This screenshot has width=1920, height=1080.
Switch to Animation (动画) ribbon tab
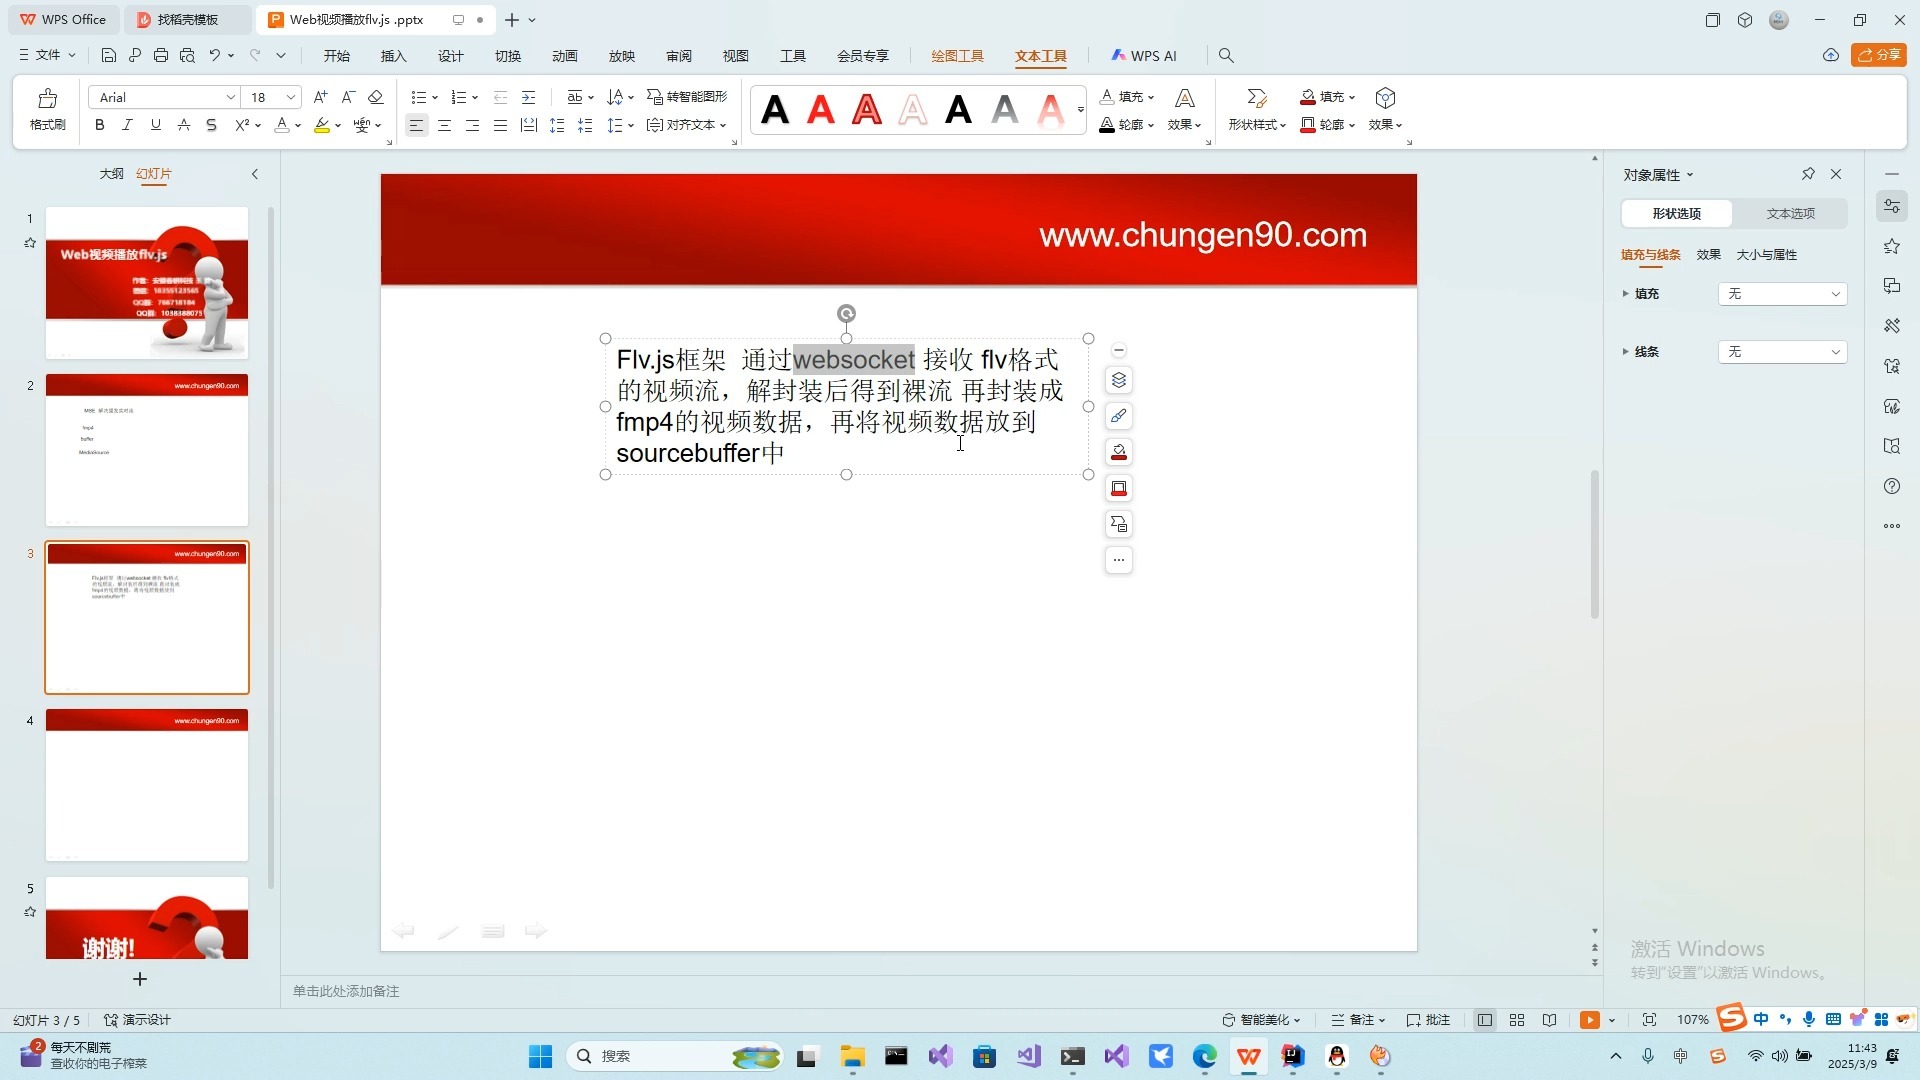(565, 56)
